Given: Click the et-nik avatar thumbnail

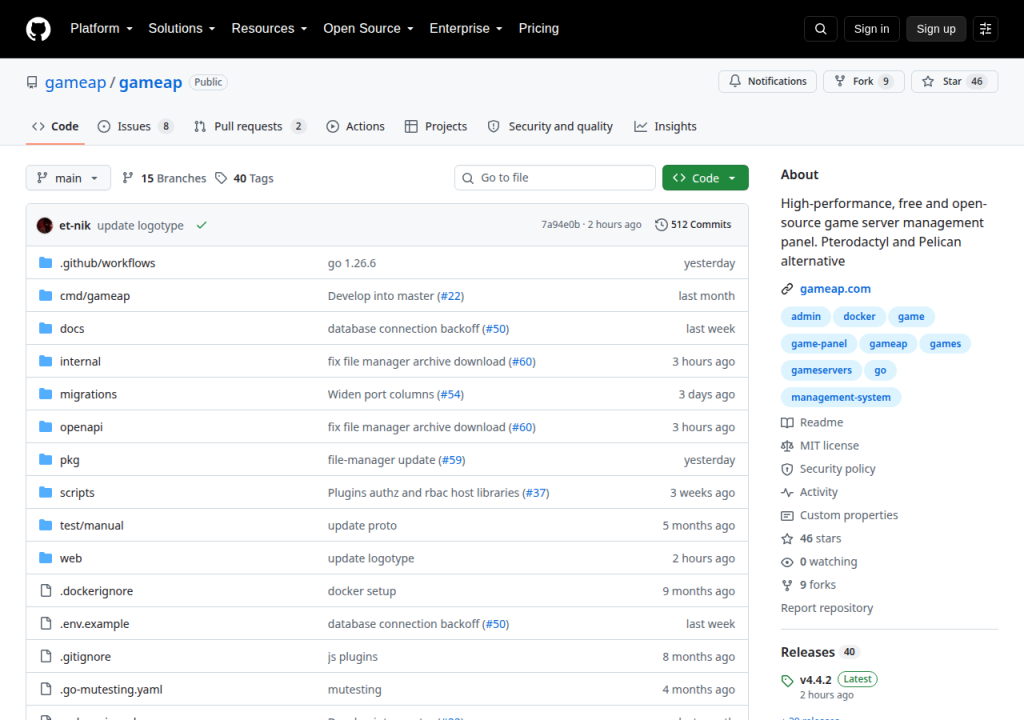Looking at the screenshot, I should click(44, 225).
